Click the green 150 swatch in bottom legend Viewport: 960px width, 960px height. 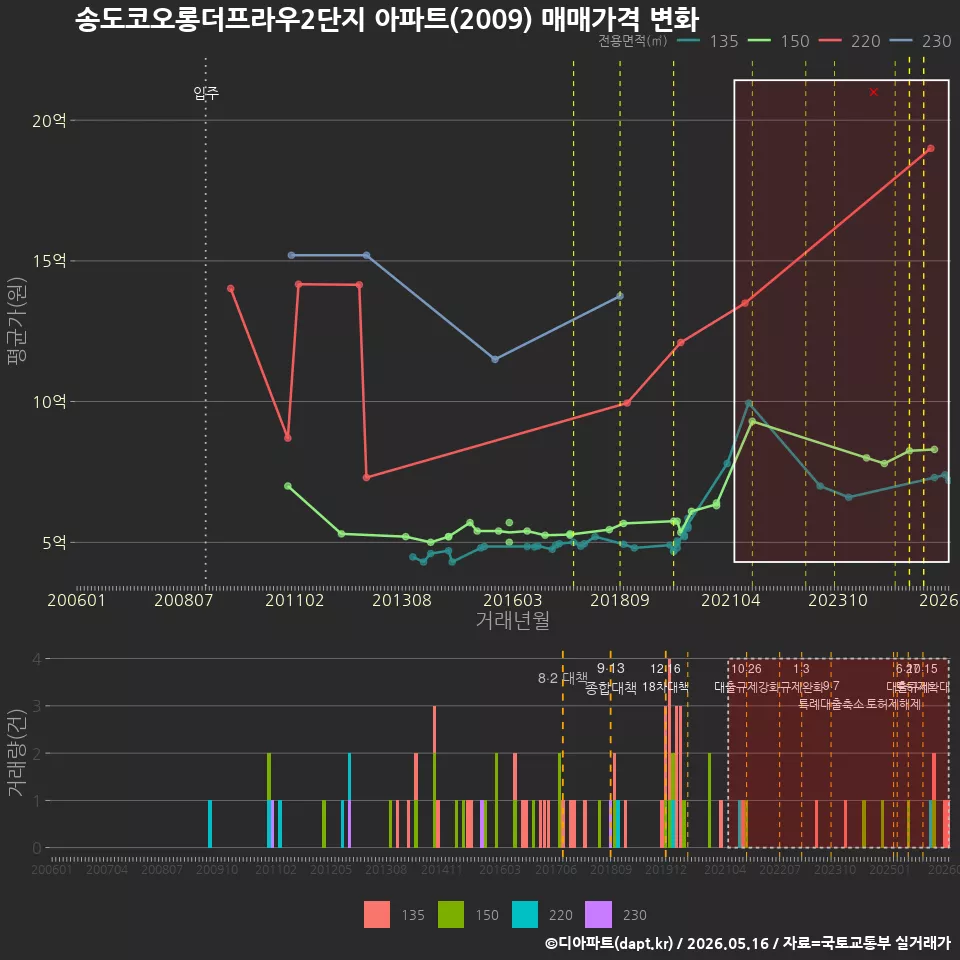451,915
